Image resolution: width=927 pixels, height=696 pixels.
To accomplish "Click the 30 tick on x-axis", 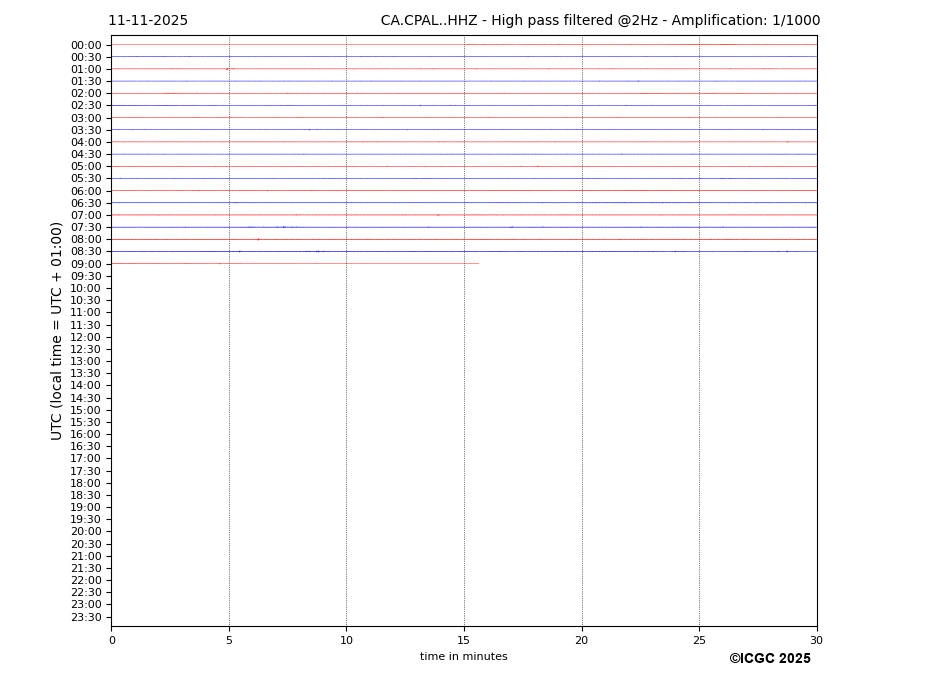I will click(x=816, y=640).
